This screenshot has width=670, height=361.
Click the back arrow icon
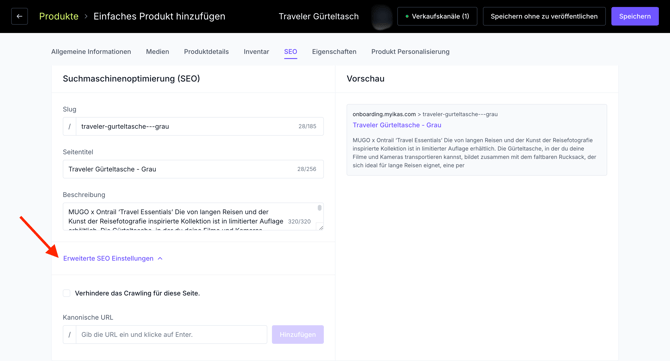(19, 16)
